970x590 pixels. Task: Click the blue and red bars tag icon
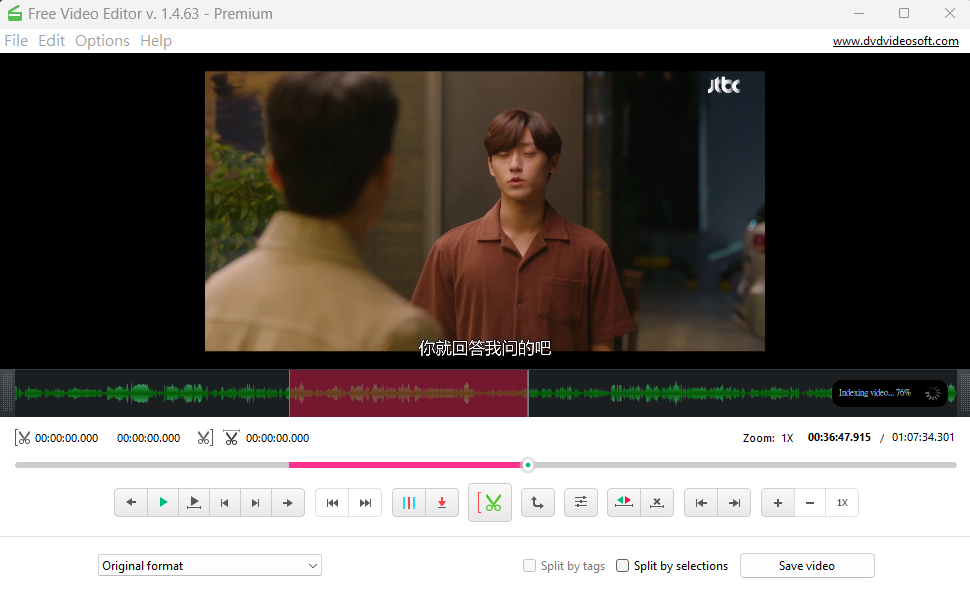coord(409,502)
